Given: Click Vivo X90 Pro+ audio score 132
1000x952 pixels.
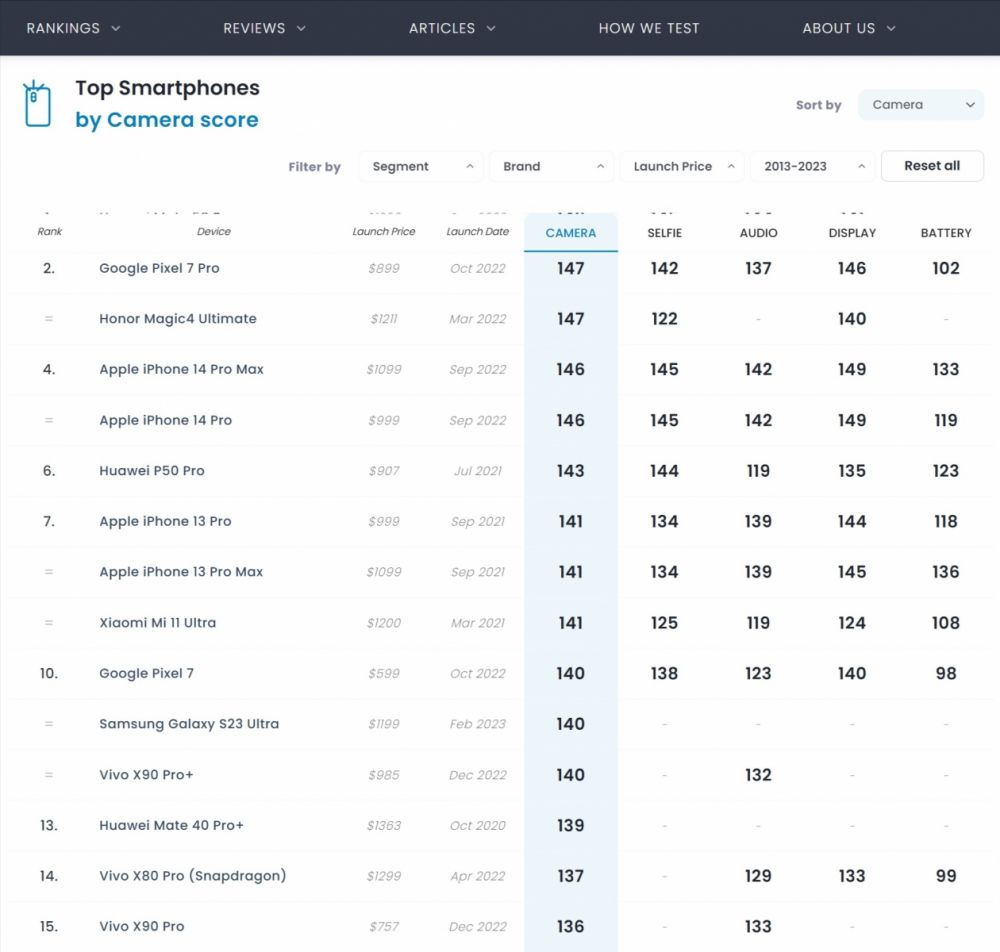Looking at the screenshot, I should 758,775.
